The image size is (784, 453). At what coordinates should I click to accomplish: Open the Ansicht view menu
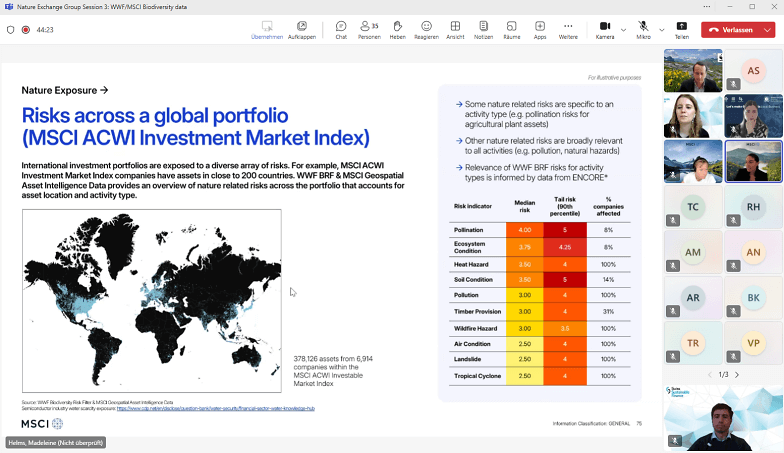click(455, 29)
